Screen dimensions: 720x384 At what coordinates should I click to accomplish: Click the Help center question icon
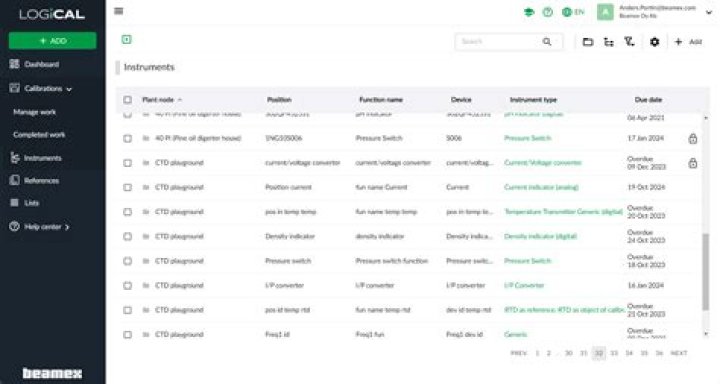[x=15, y=226]
